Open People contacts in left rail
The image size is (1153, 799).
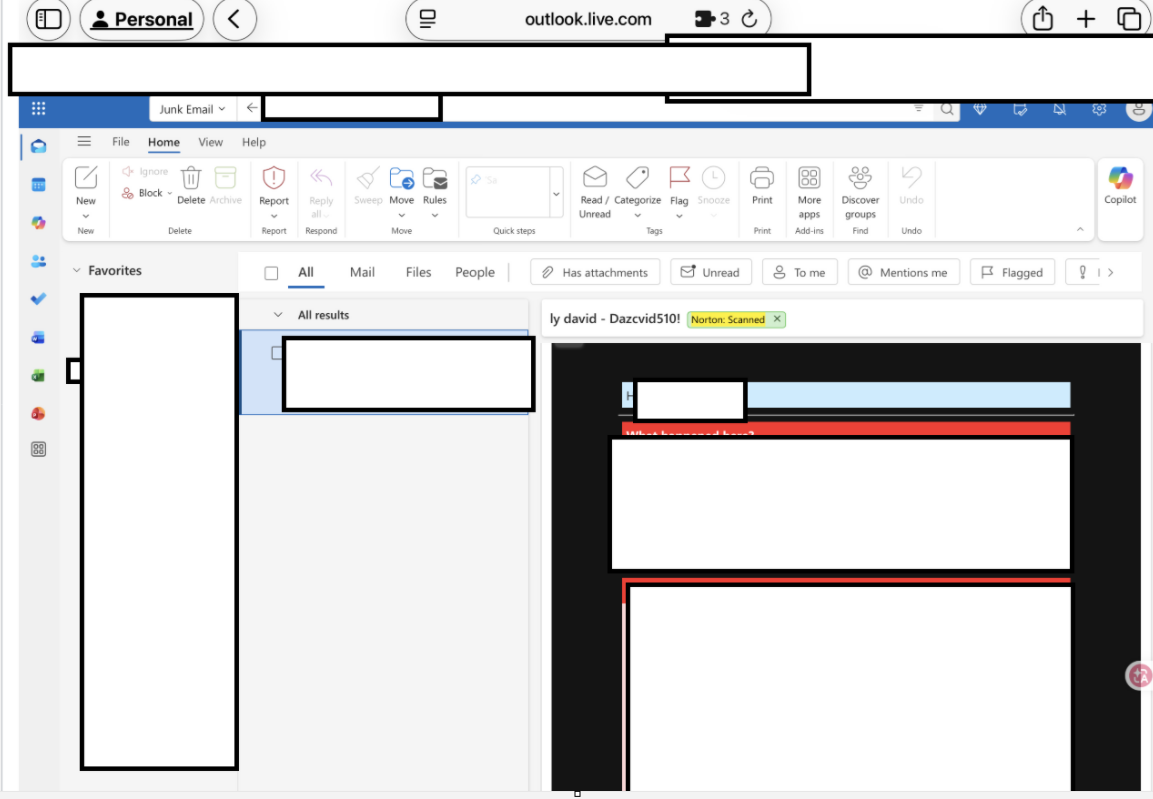(38, 261)
